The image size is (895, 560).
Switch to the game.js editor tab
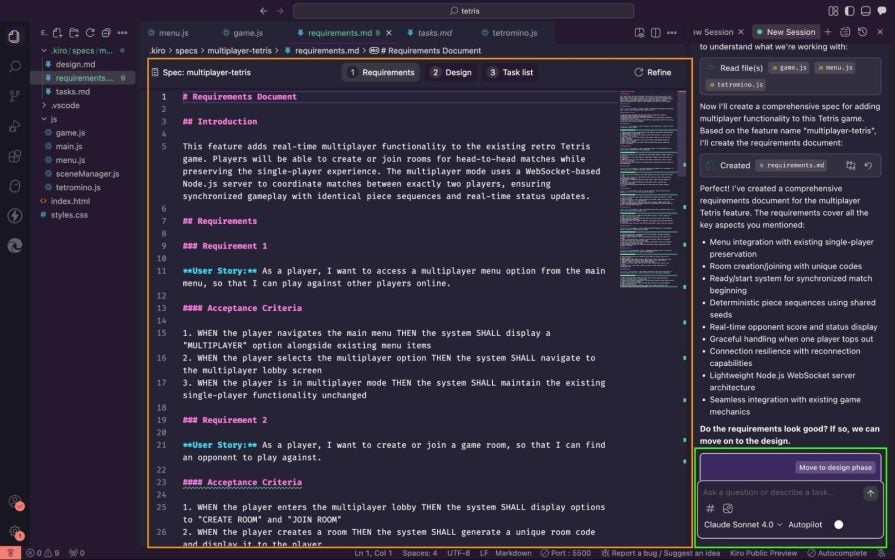(x=240, y=33)
